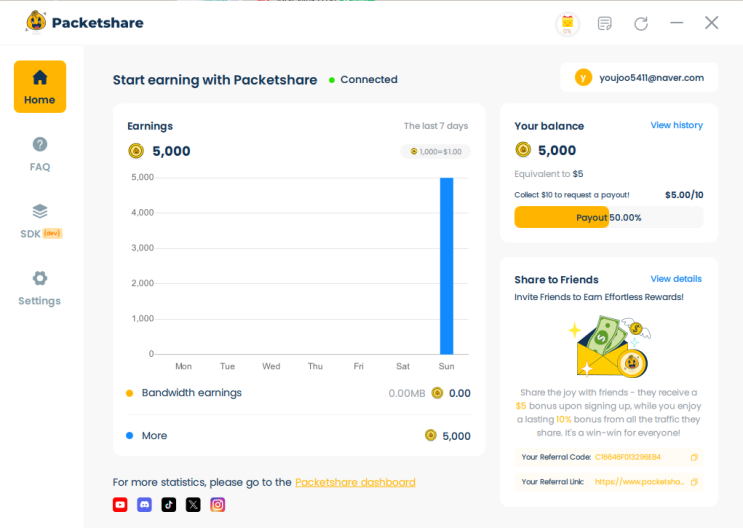The width and height of the screenshot is (743, 528).
Task: Open the X (Twitter) social icon
Action: pos(193,505)
